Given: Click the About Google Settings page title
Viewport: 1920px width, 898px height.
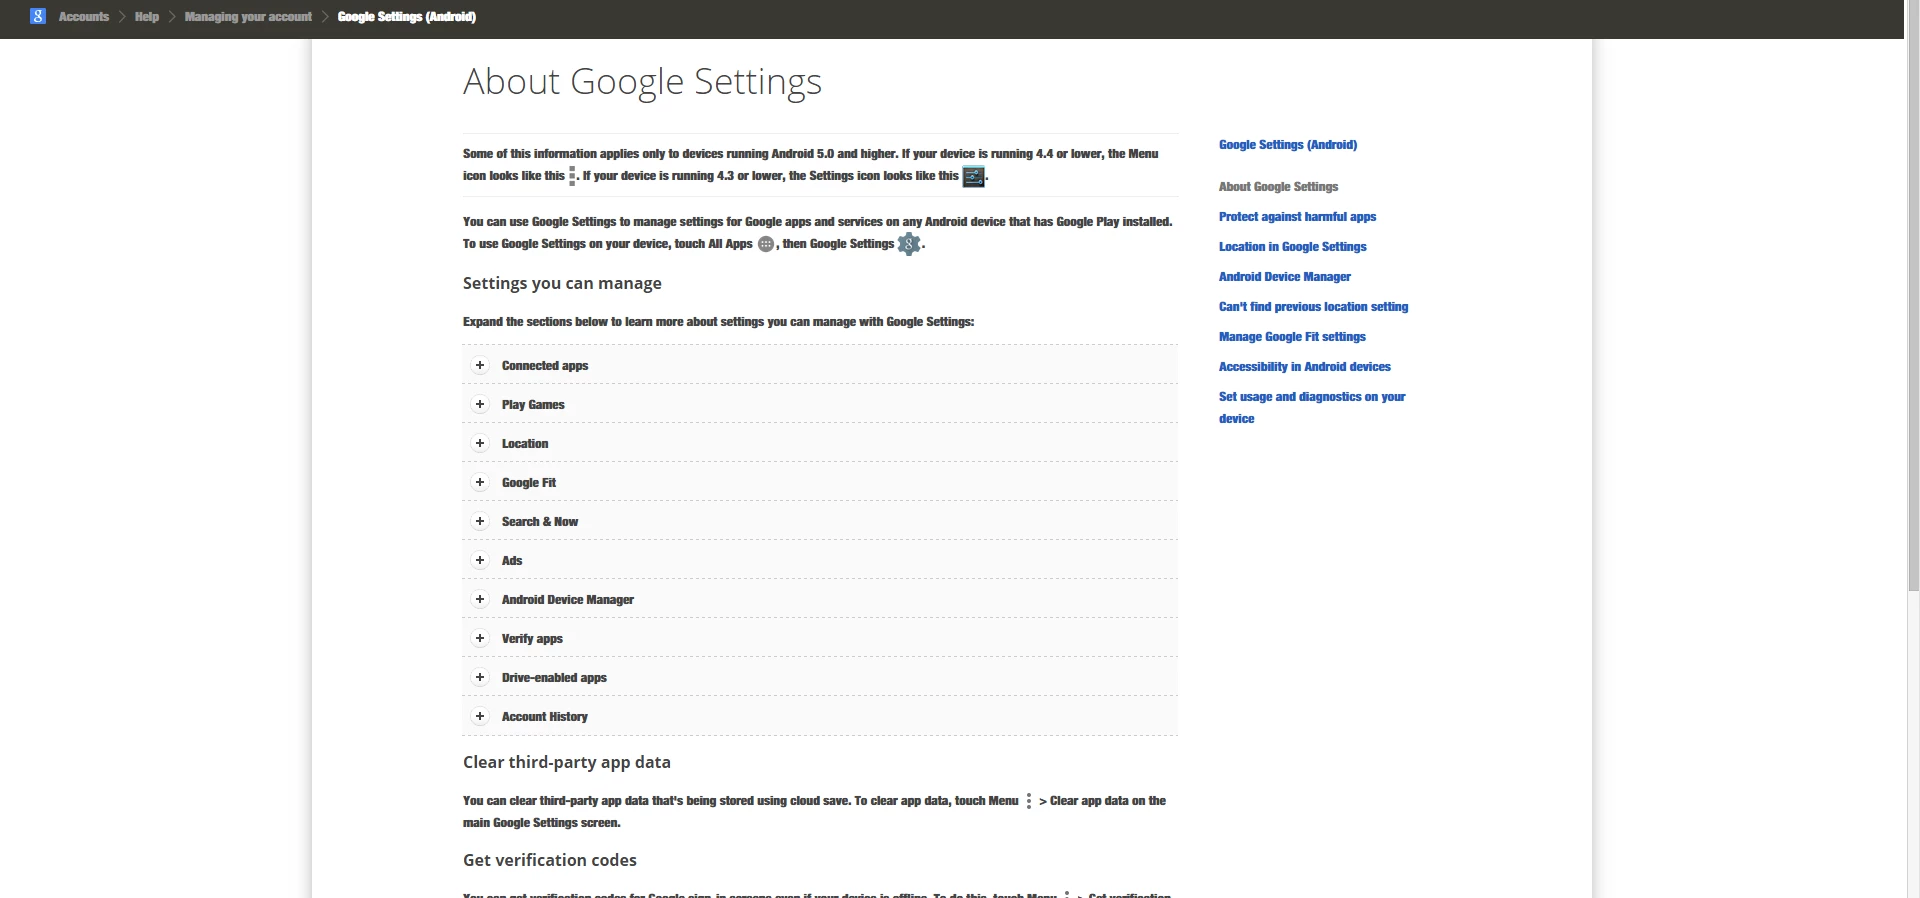Looking at the screenshot, I should tap(642, 82).
